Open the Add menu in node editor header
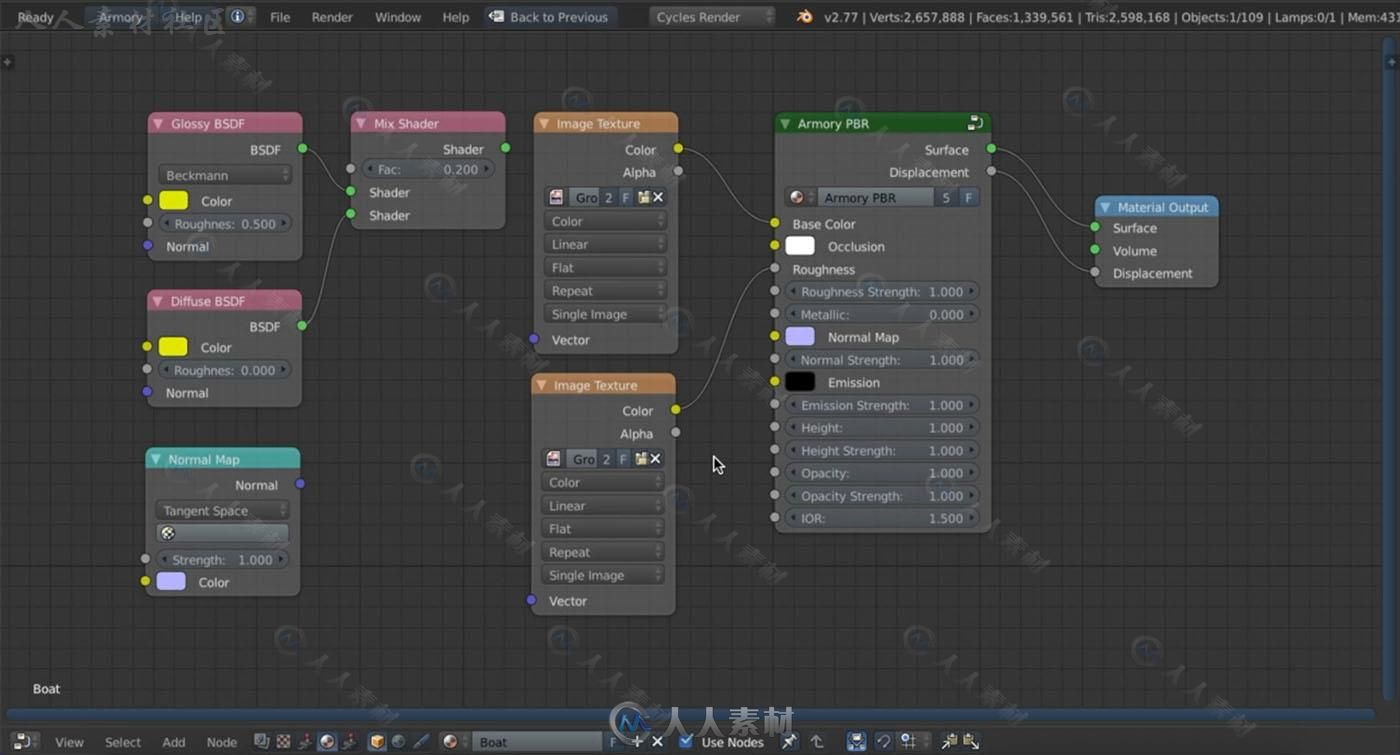 (174, 742)
